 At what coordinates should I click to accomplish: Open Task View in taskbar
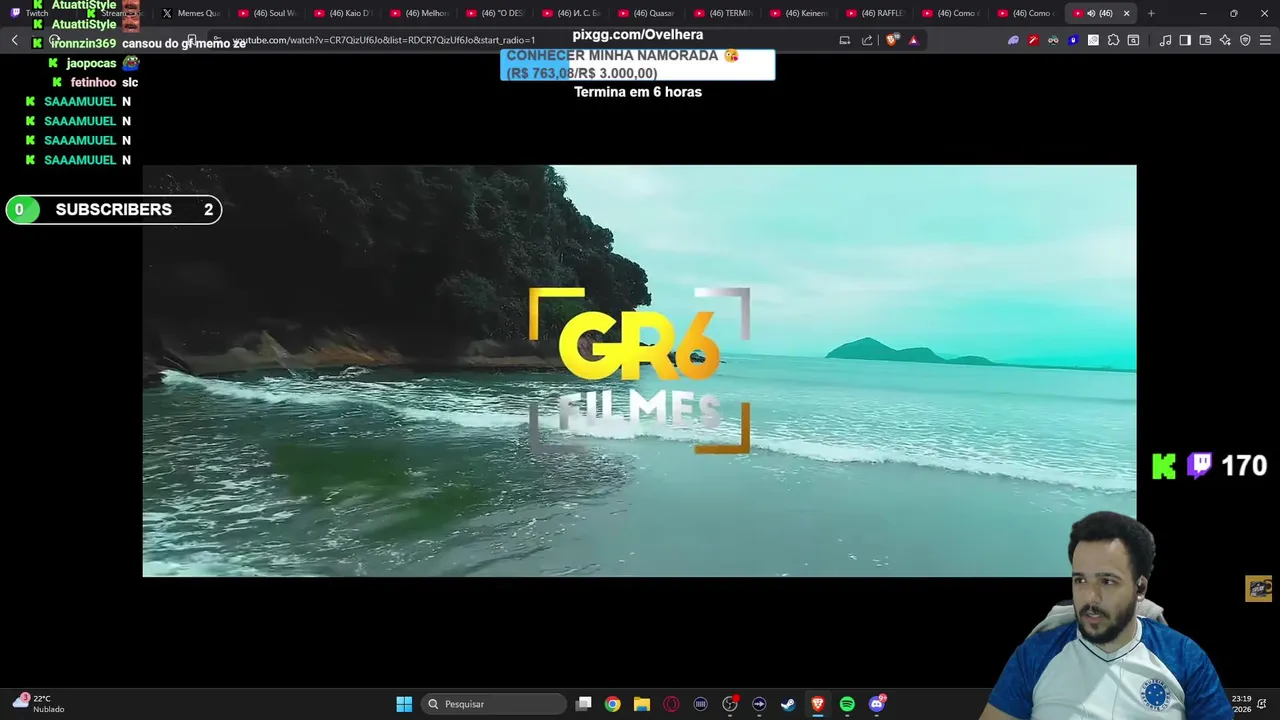click(x=584, y=704)
